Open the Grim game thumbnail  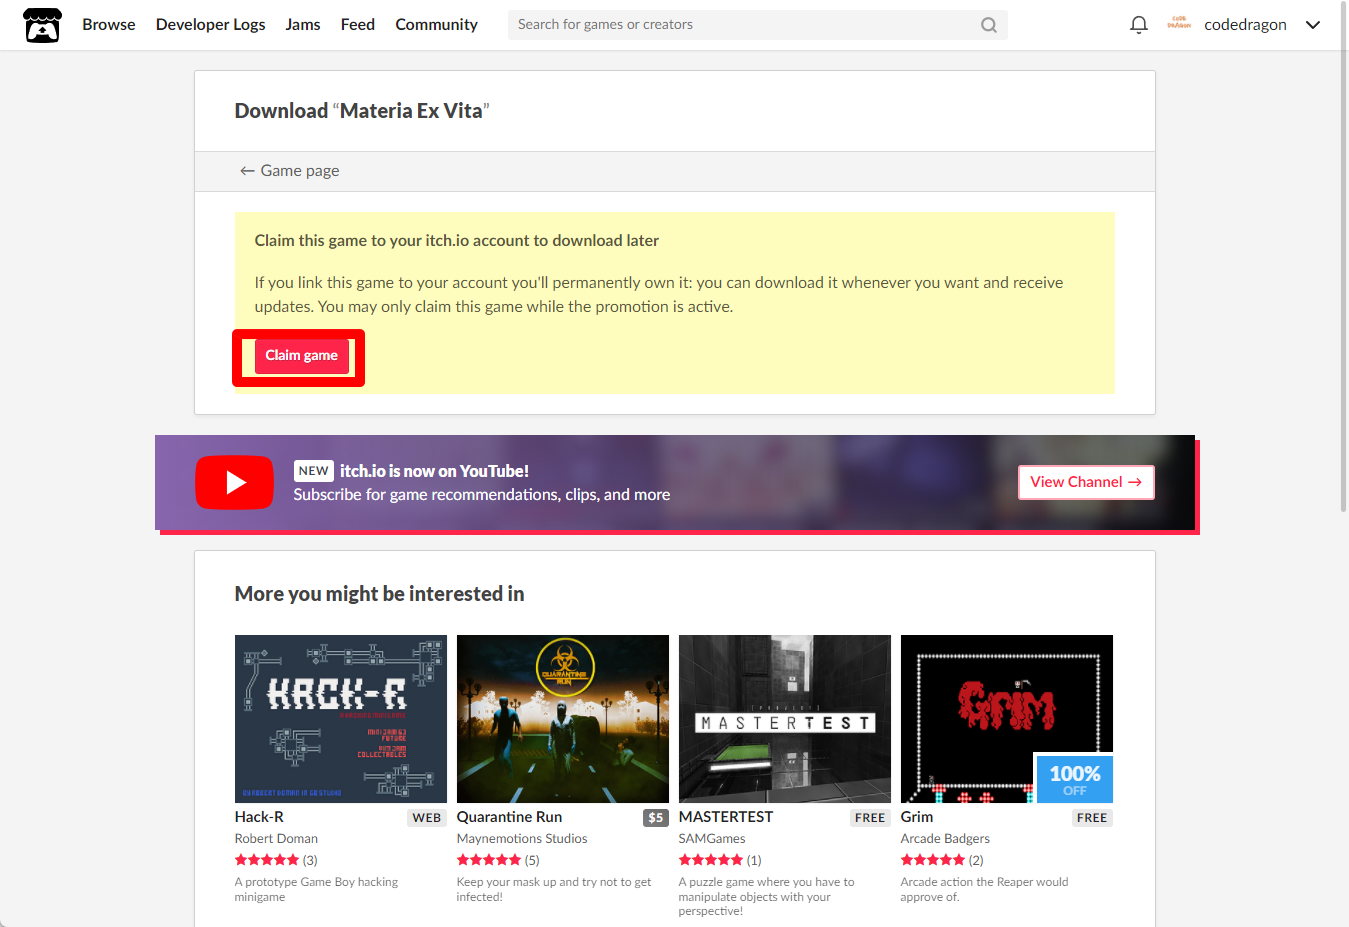point(1007,719)
